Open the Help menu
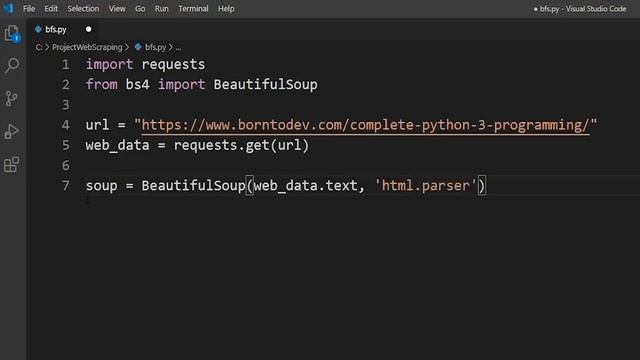 click(x=226, y=9)
